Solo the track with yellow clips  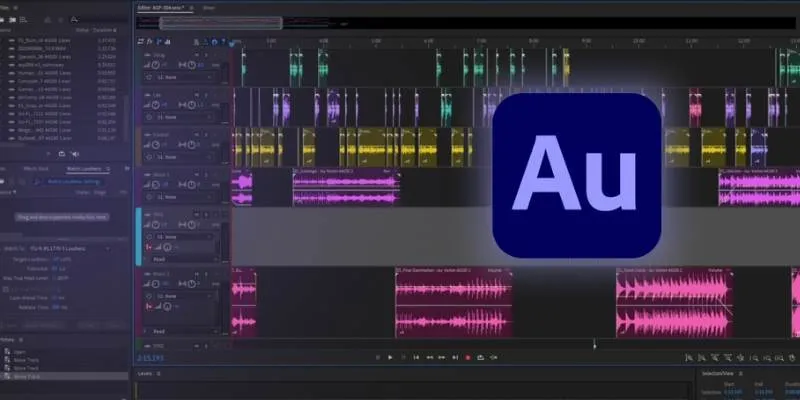(206, 135)
